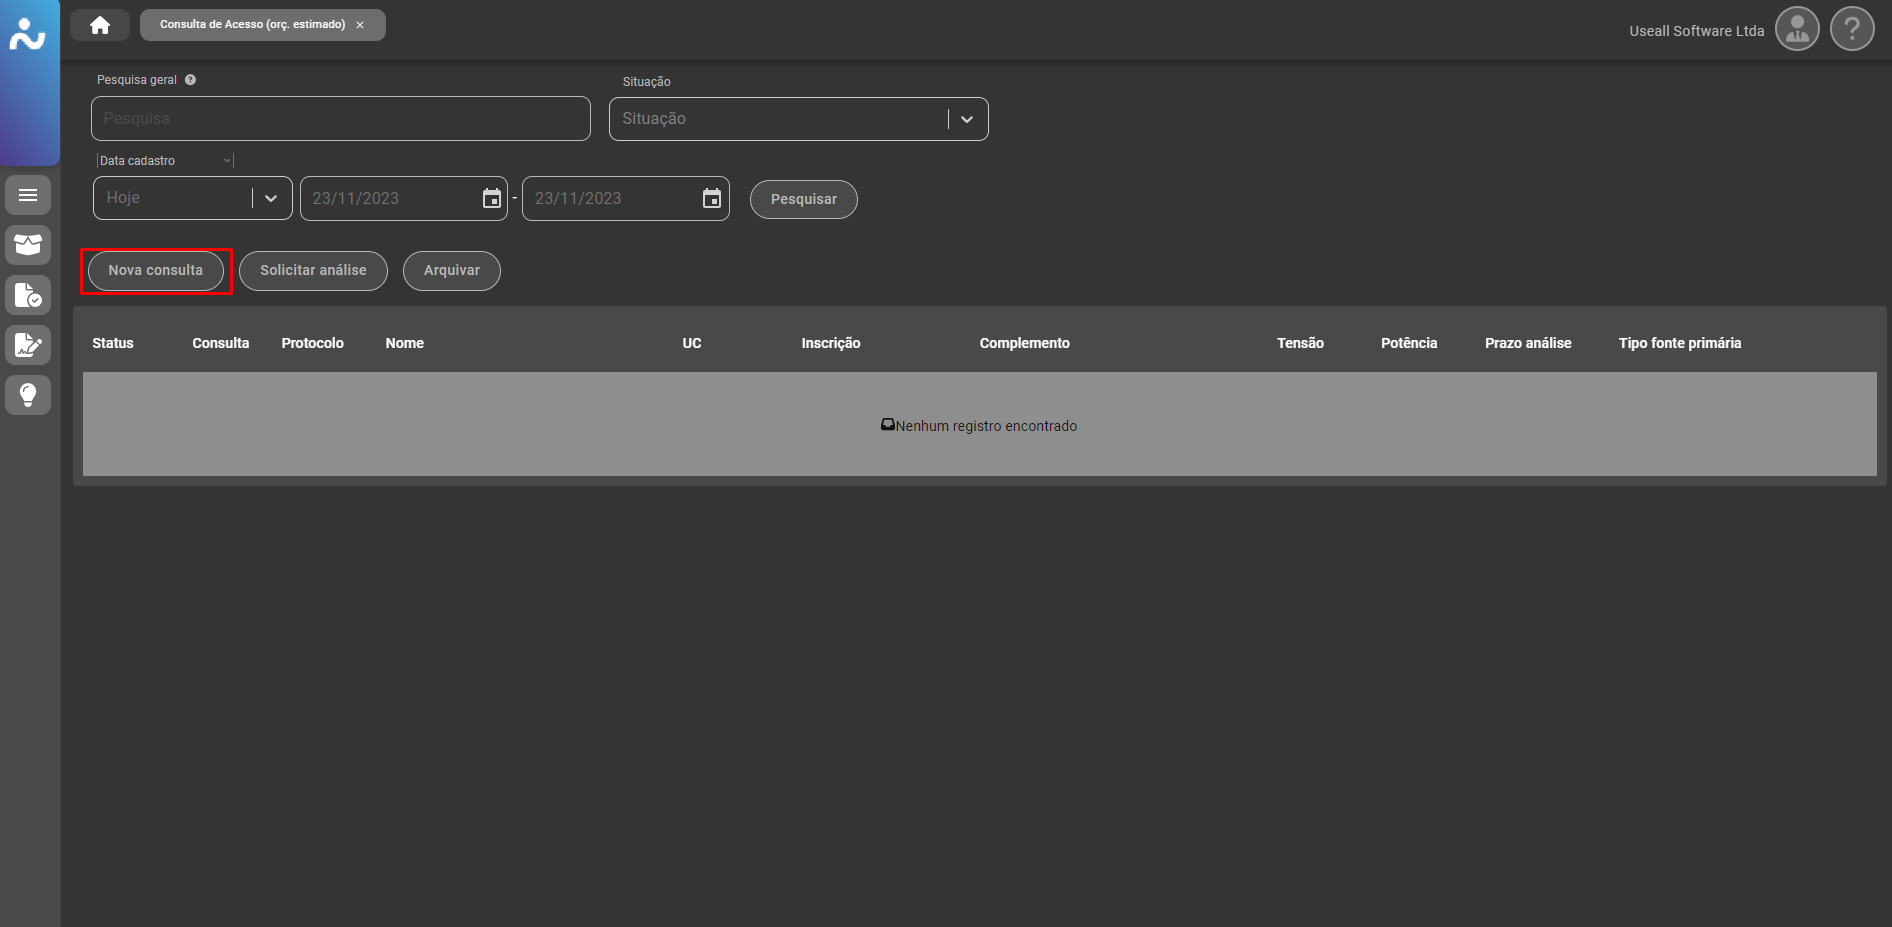Expand the Situação dropdown
This screenshot has height=927, width=1892.
(x=966, y=119)
